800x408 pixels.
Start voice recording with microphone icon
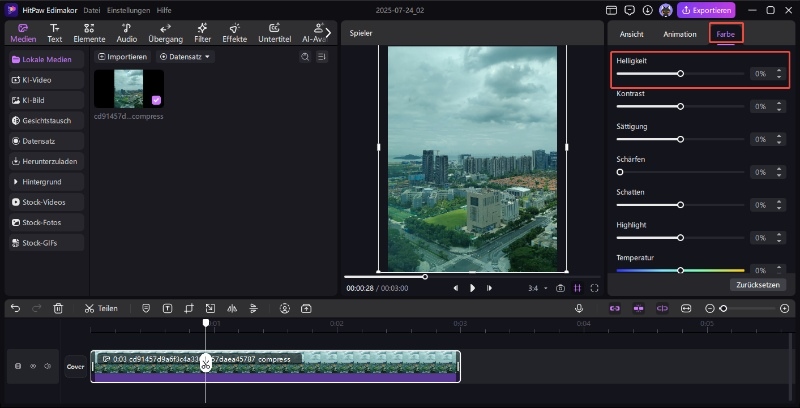pos(579,309)
